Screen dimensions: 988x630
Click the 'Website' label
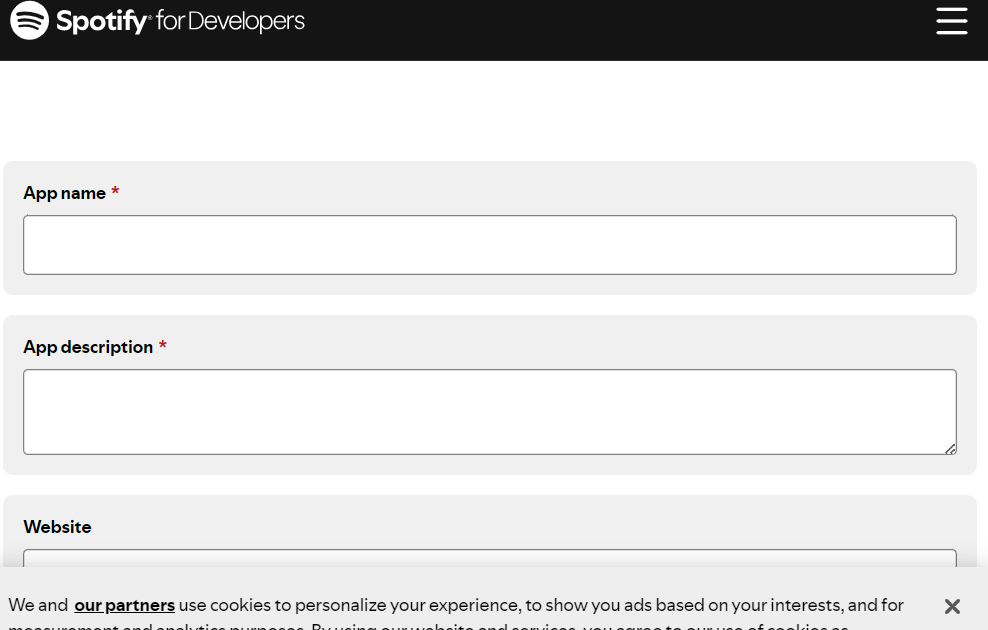pos(57,527)
